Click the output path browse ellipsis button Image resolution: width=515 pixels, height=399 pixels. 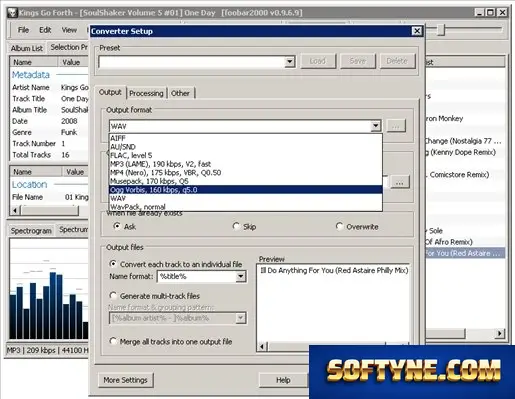point(399,182)
